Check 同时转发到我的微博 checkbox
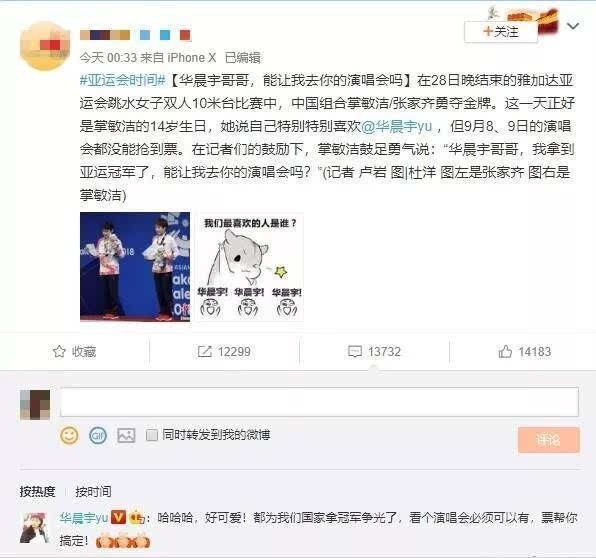Viewport: 596px width, 558px height. click(x=152, y=435)
